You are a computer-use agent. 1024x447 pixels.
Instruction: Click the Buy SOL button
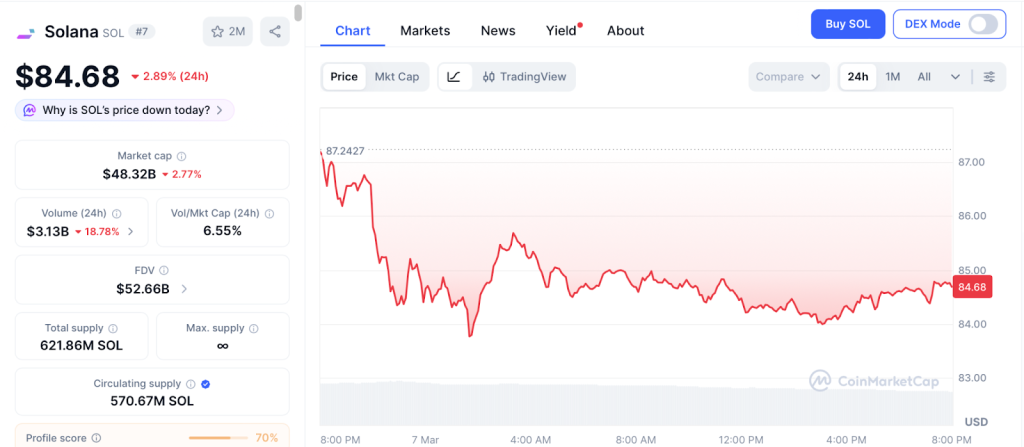coord(847,24)
